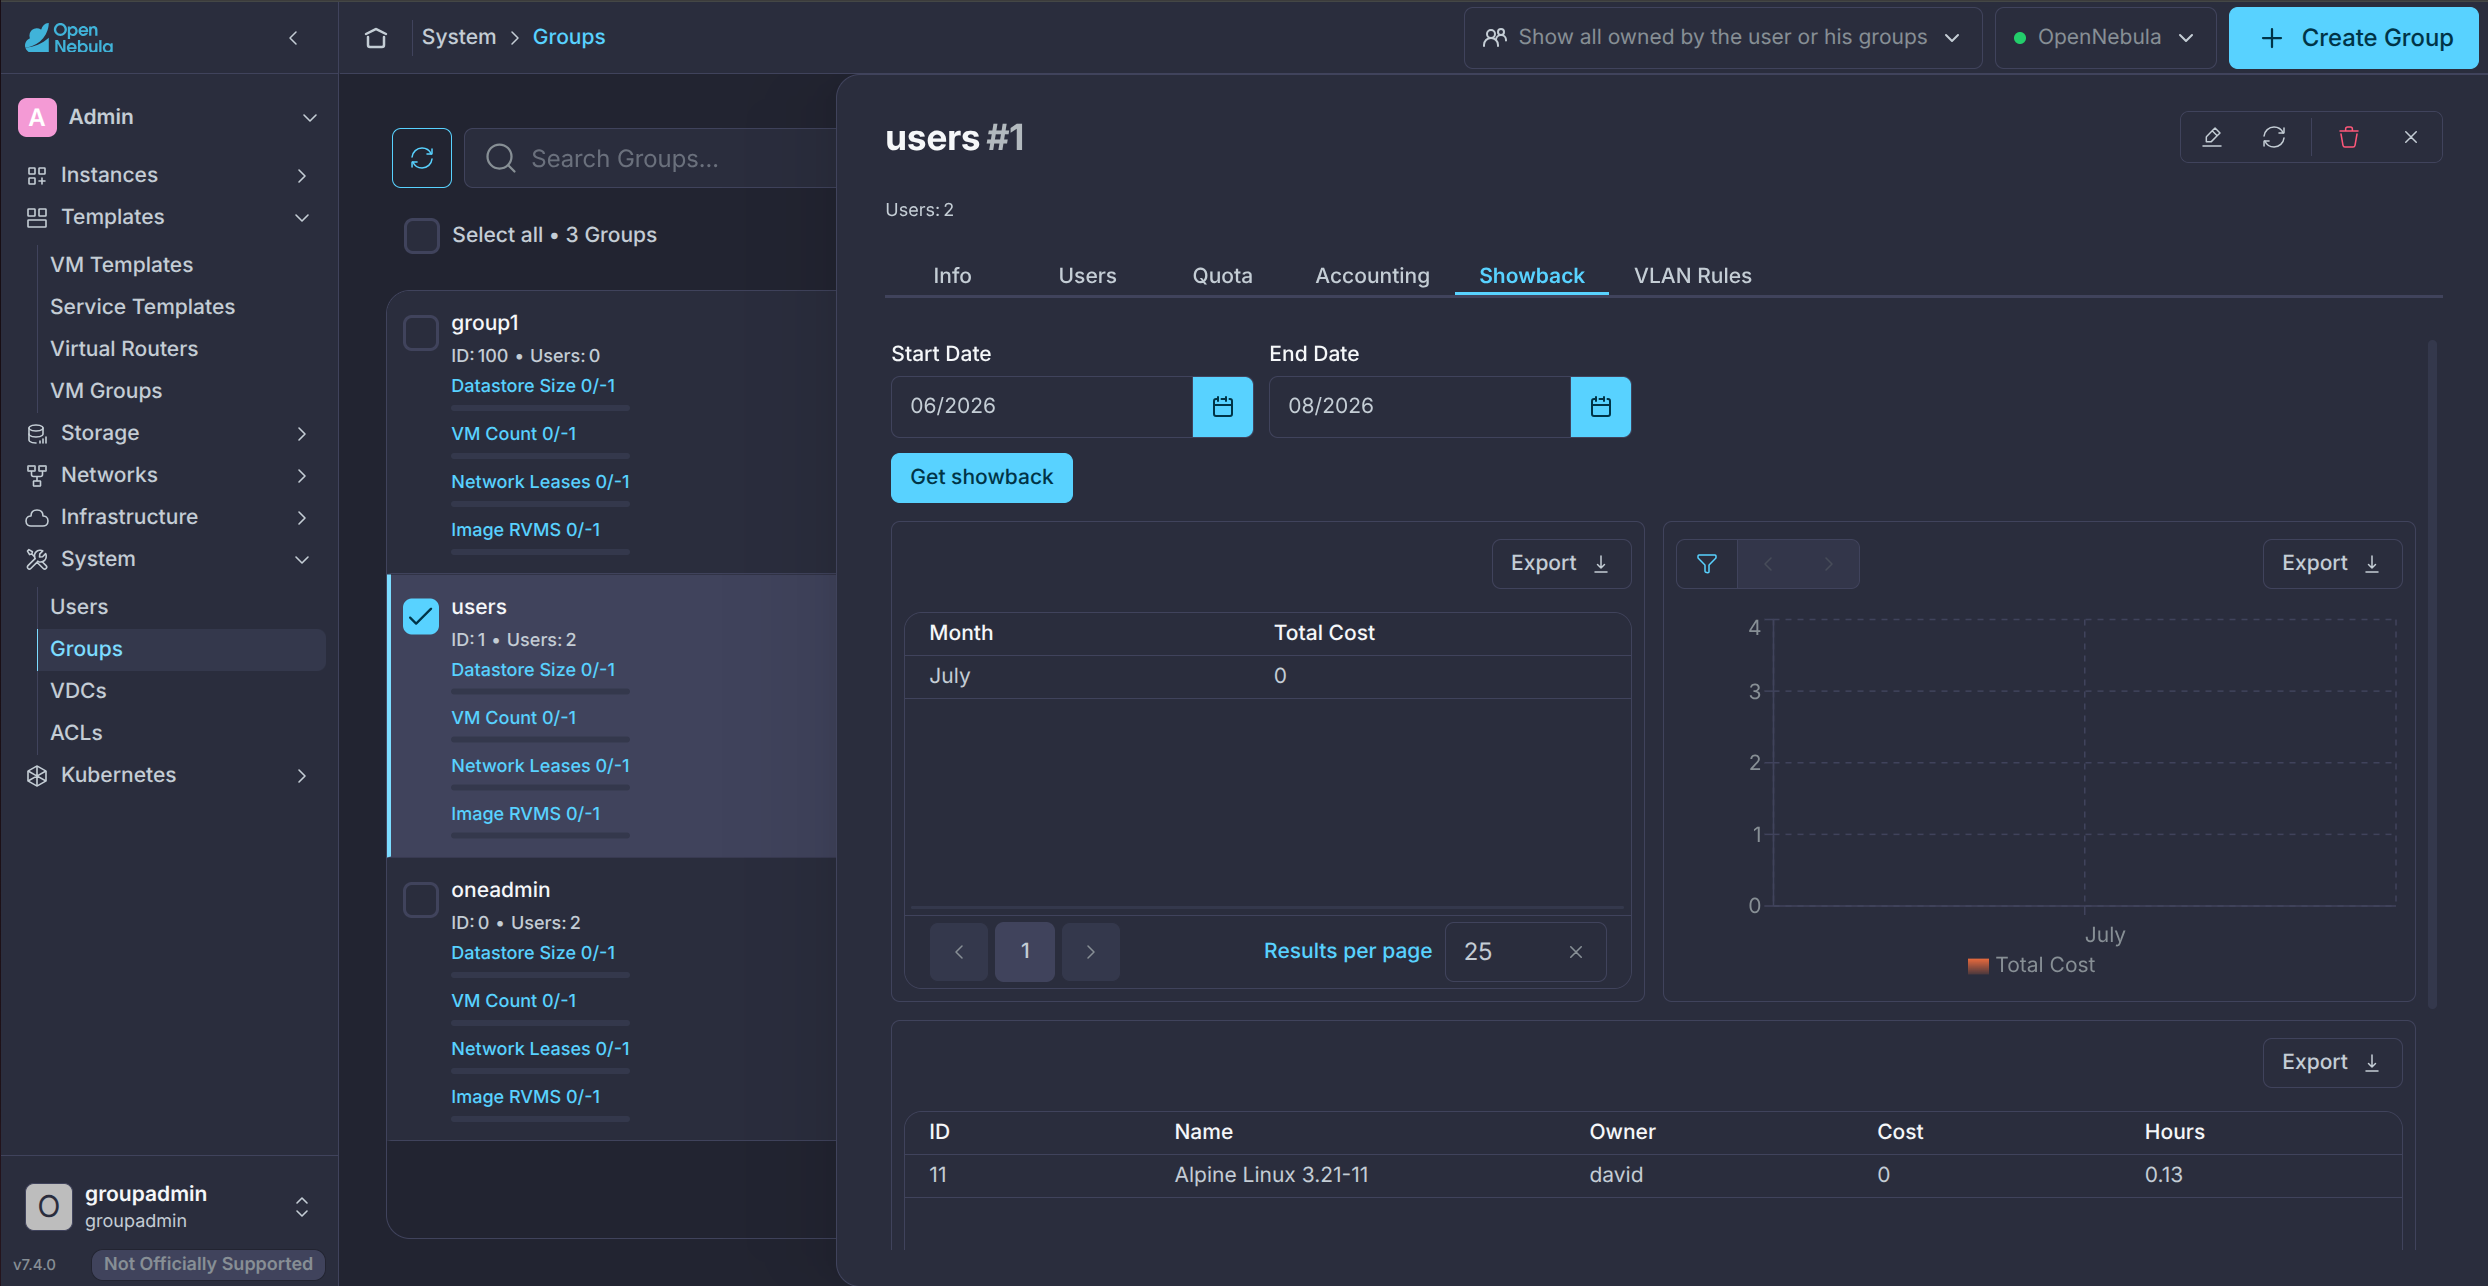Go to previous chart page arrow
This screenshot has width=2488, height=1286.
click(1768, 564)
